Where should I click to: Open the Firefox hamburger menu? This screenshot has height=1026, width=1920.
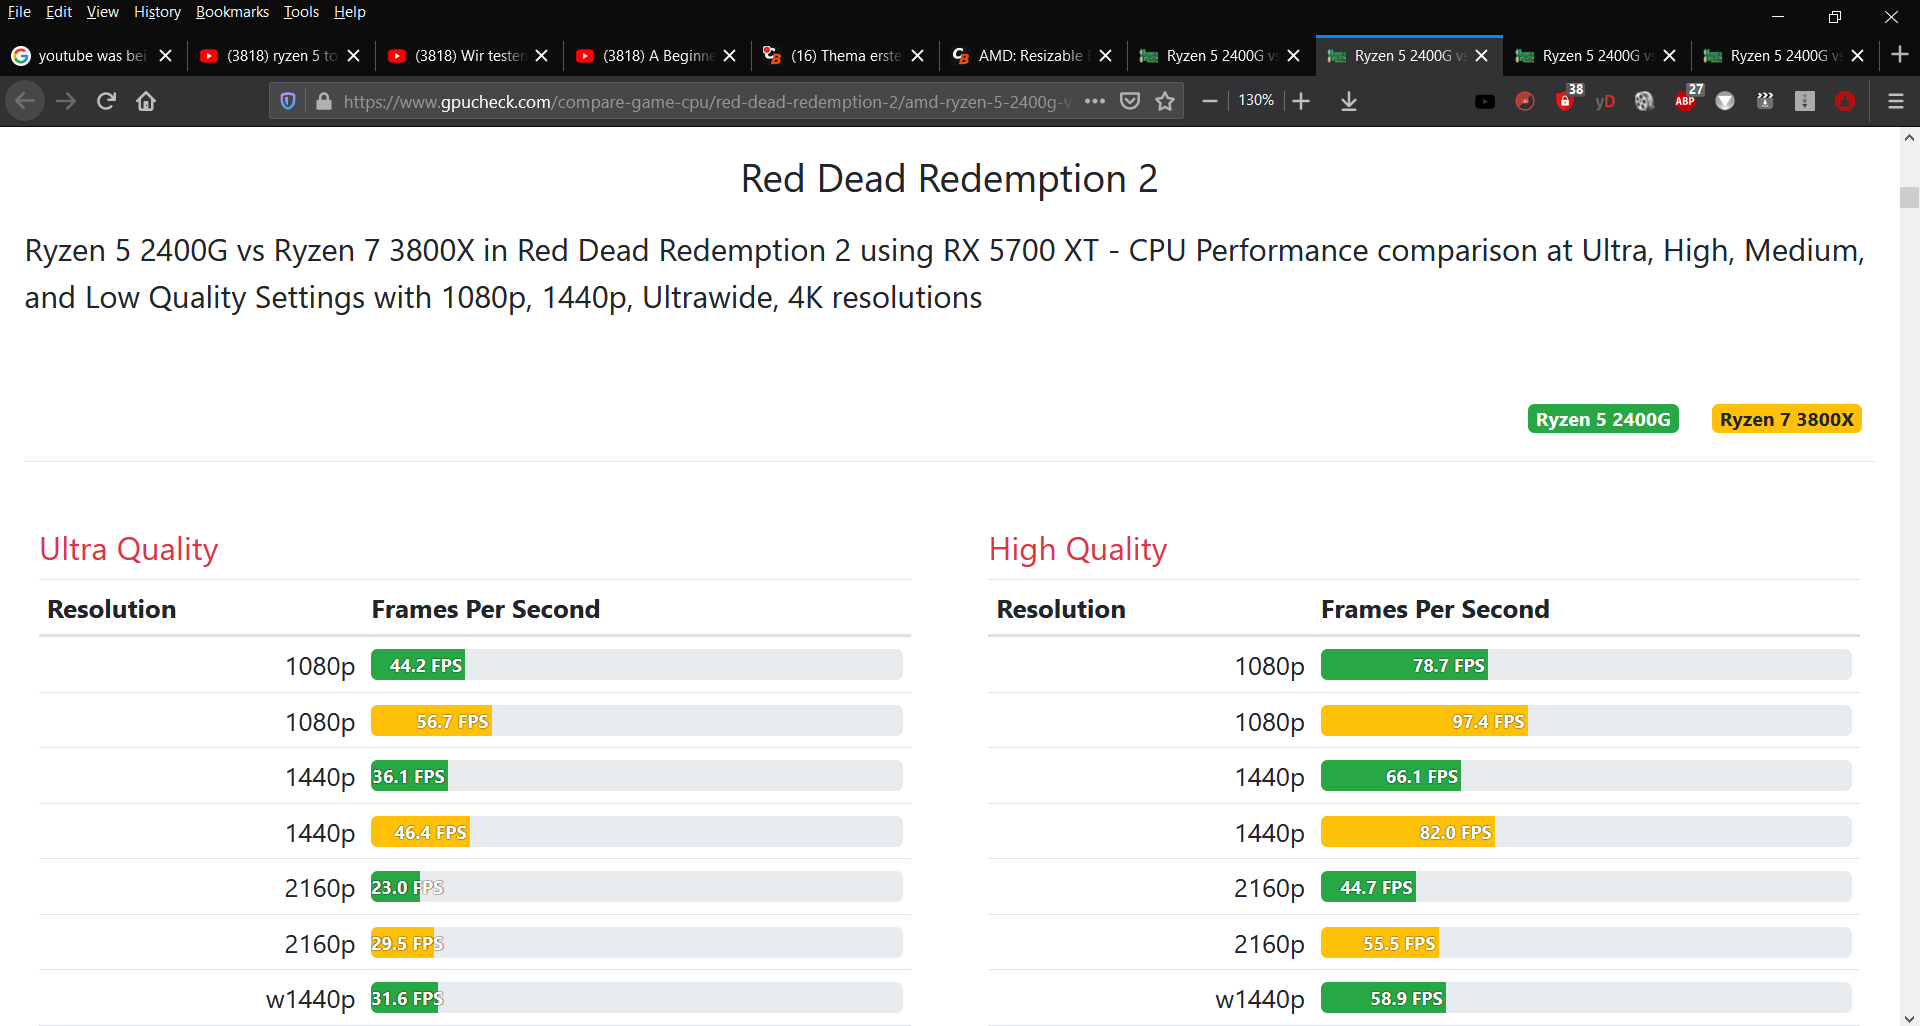point(1895,101)
